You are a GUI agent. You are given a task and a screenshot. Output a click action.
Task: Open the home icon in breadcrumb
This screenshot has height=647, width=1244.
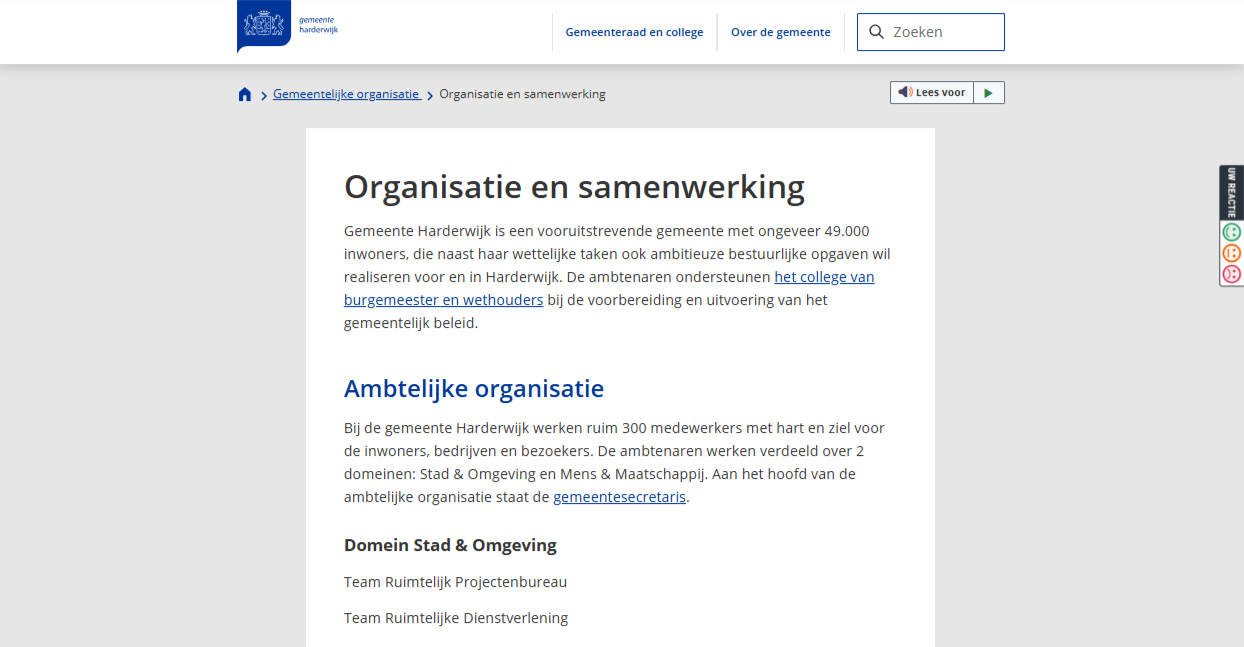(x=245, y=94)
